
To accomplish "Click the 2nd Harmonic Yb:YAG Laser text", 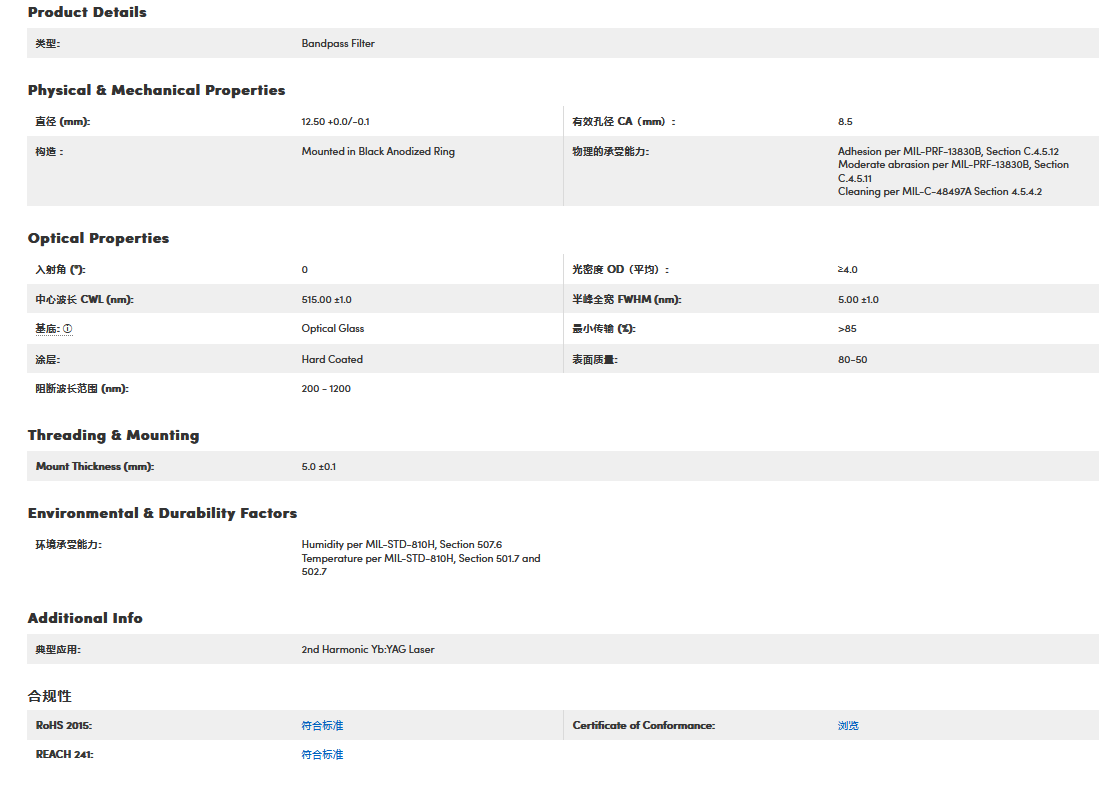I will [368, 650].
